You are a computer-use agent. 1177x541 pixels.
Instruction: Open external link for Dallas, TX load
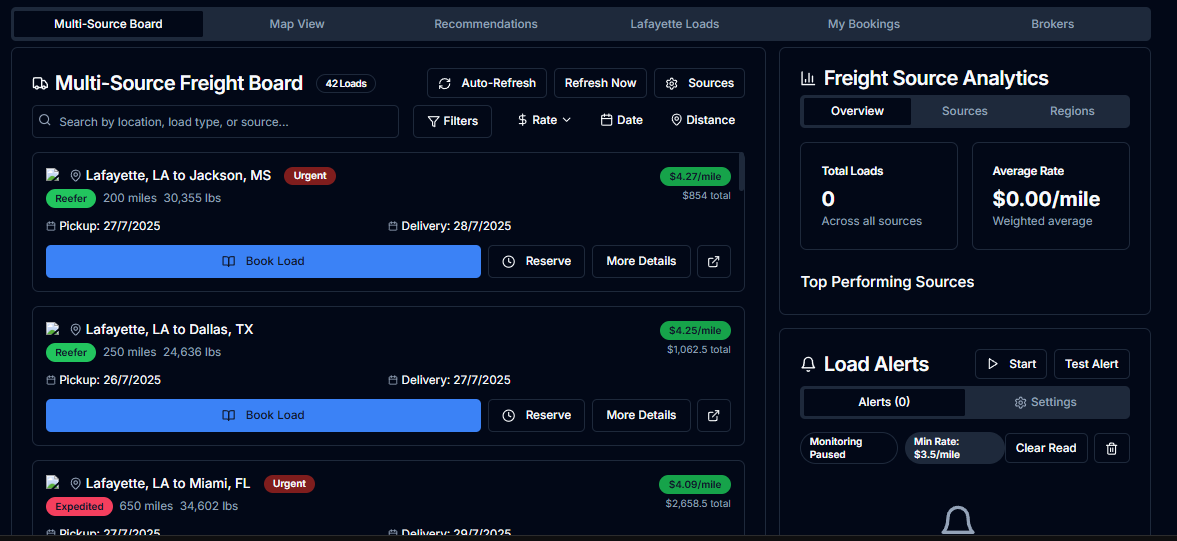[x=713, y=415]
